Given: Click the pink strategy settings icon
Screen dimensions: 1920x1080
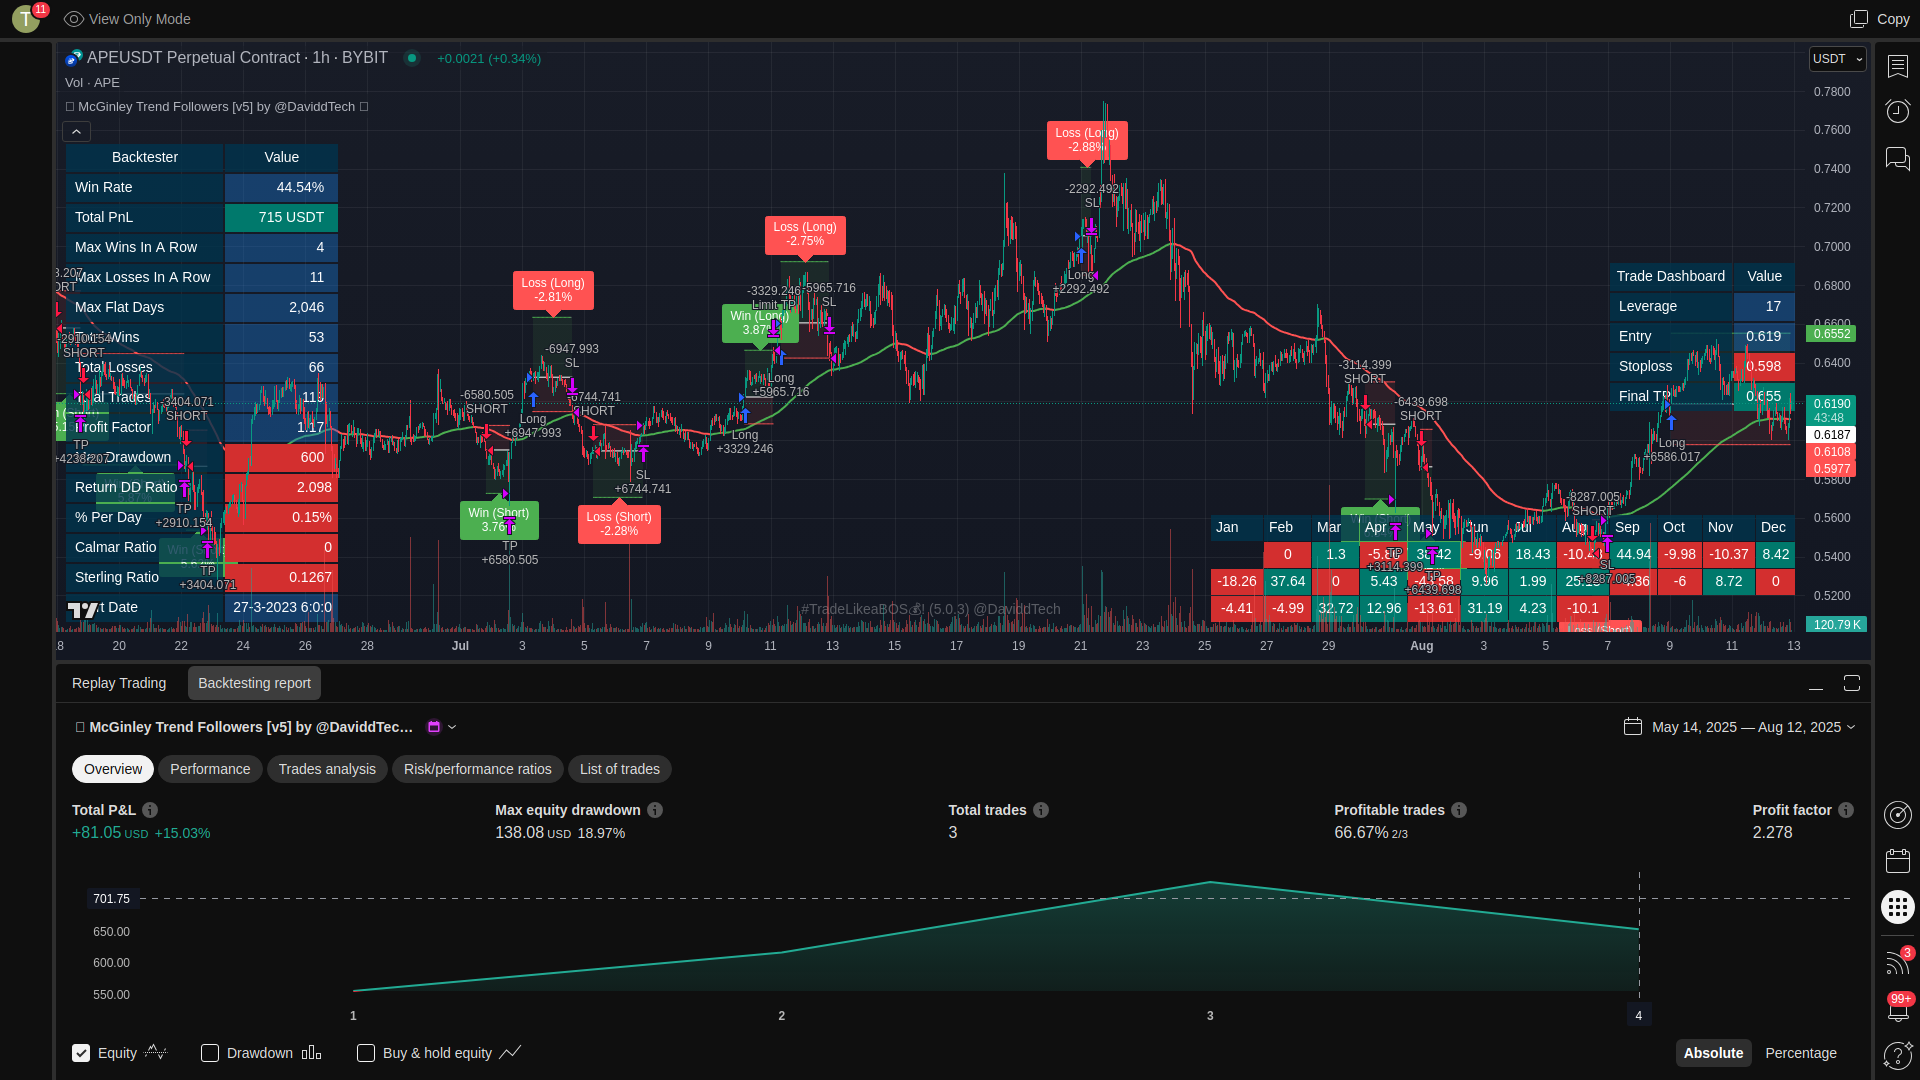Looking at the screenshot, I should (x=434, y=727).
